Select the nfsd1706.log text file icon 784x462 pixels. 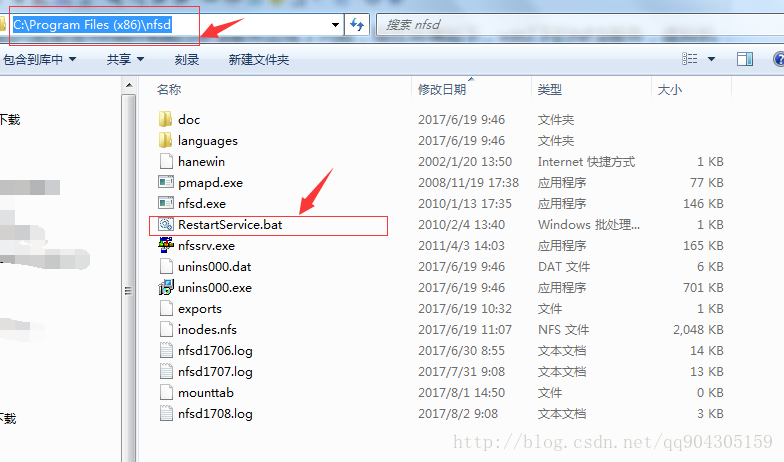click(x=166, y=350)
